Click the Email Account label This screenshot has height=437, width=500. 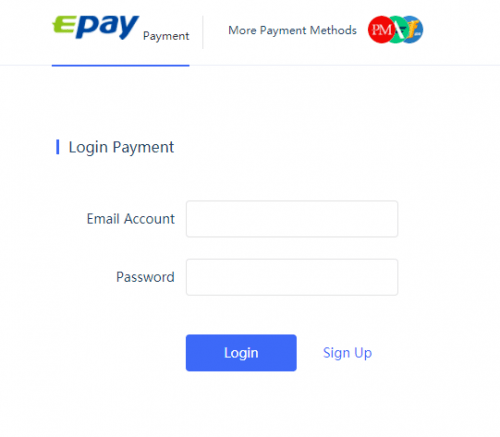tap(131, 219)
